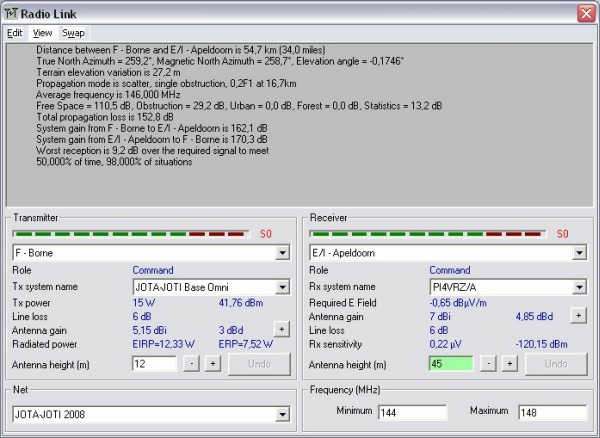This screenshot has height=438, width=600.
Task: Increase receiver antenna height with plus button
Action: [510, 363]
